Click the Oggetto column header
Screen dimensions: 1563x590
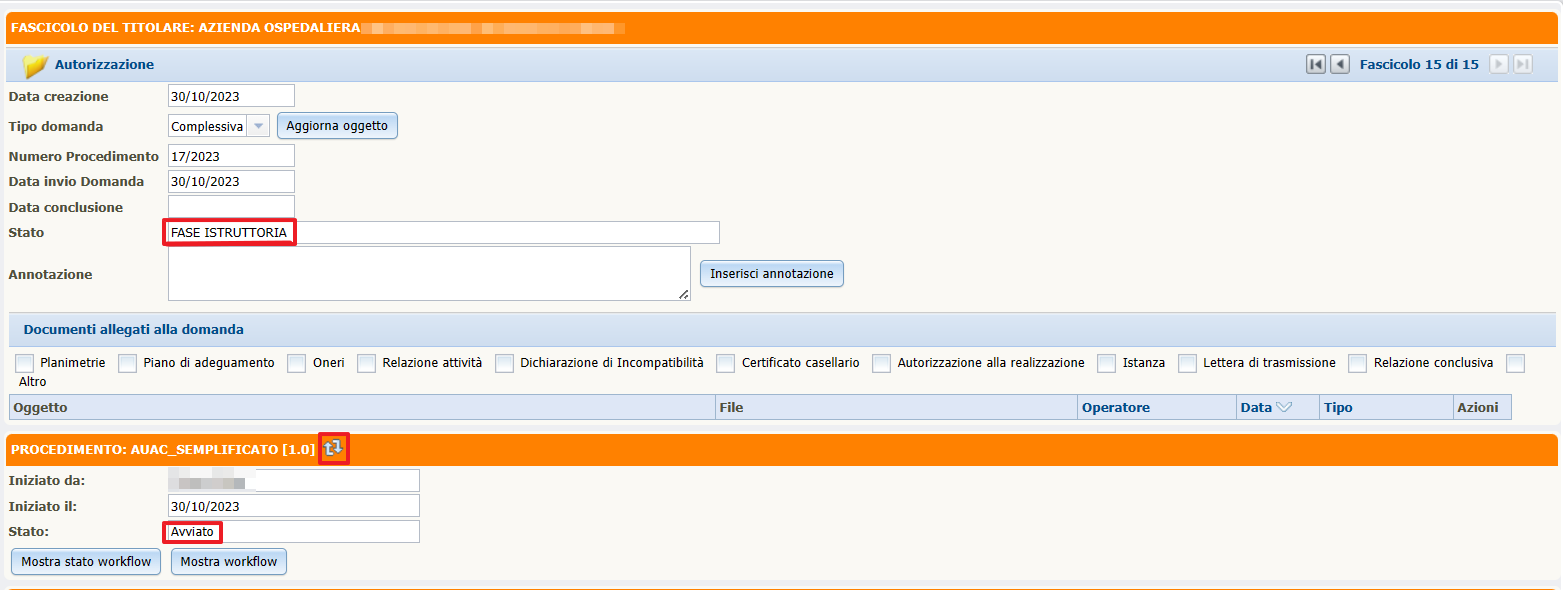pyautogui.click(x=40, y=408)
